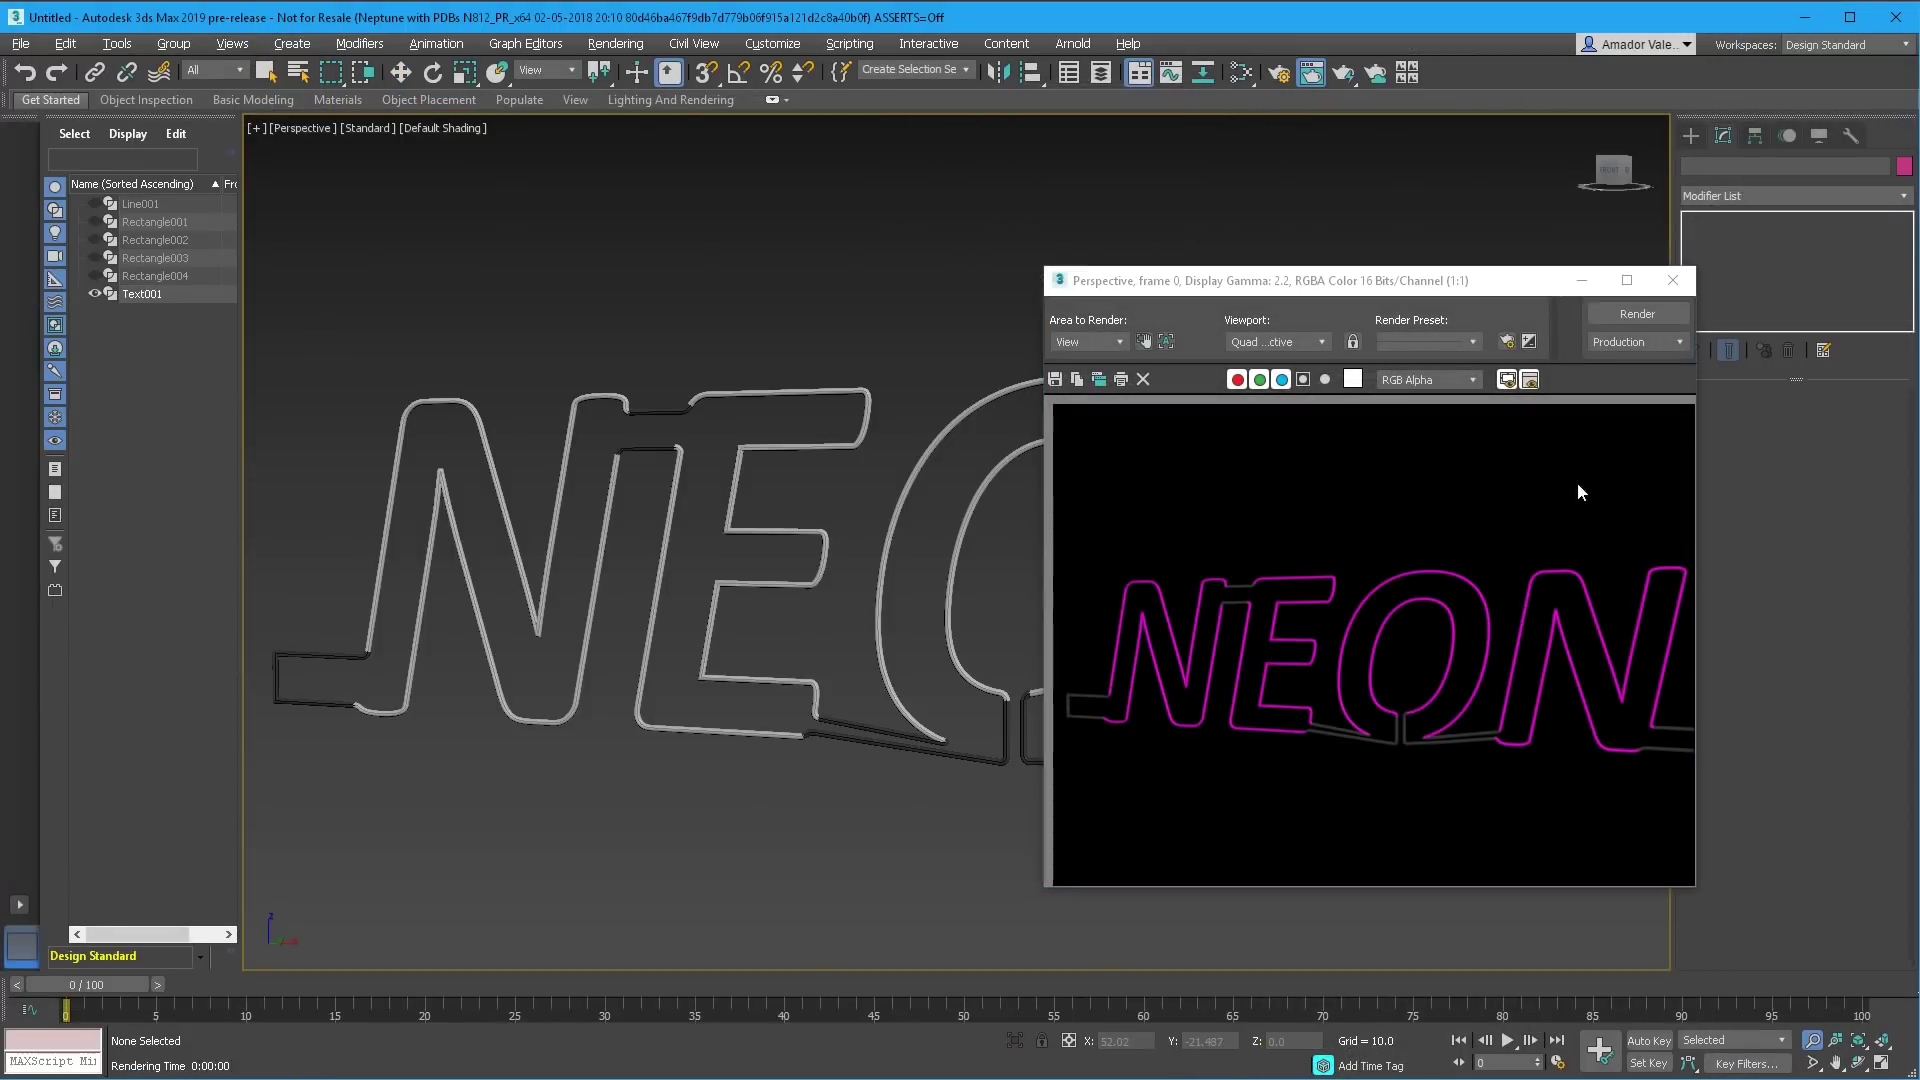Open the Hierarchy panel tab icon
Viewport: 1920px width, 1080px height.
click(1755, 136)
